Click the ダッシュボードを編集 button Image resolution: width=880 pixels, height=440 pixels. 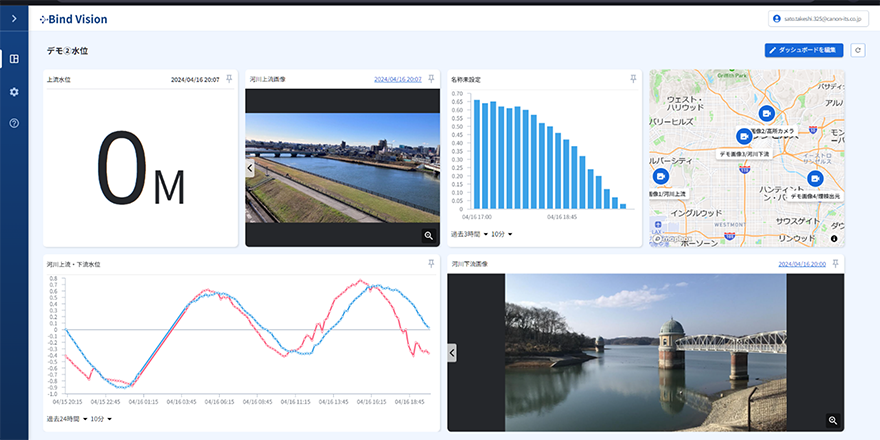click(x=805, y=50)
